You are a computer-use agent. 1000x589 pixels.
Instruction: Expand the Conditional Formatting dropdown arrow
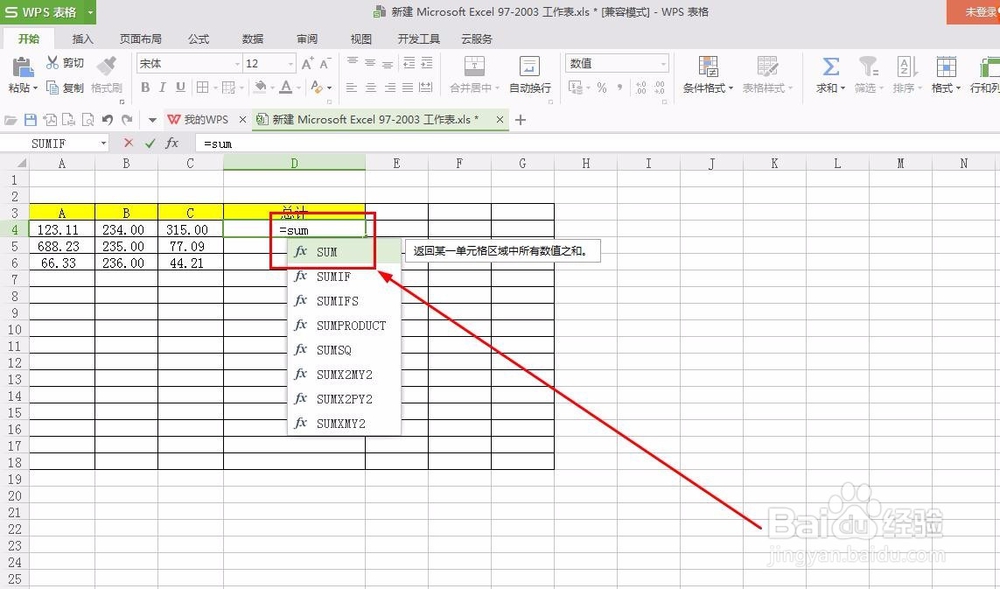pyautogui.click(x=730, y=88)
